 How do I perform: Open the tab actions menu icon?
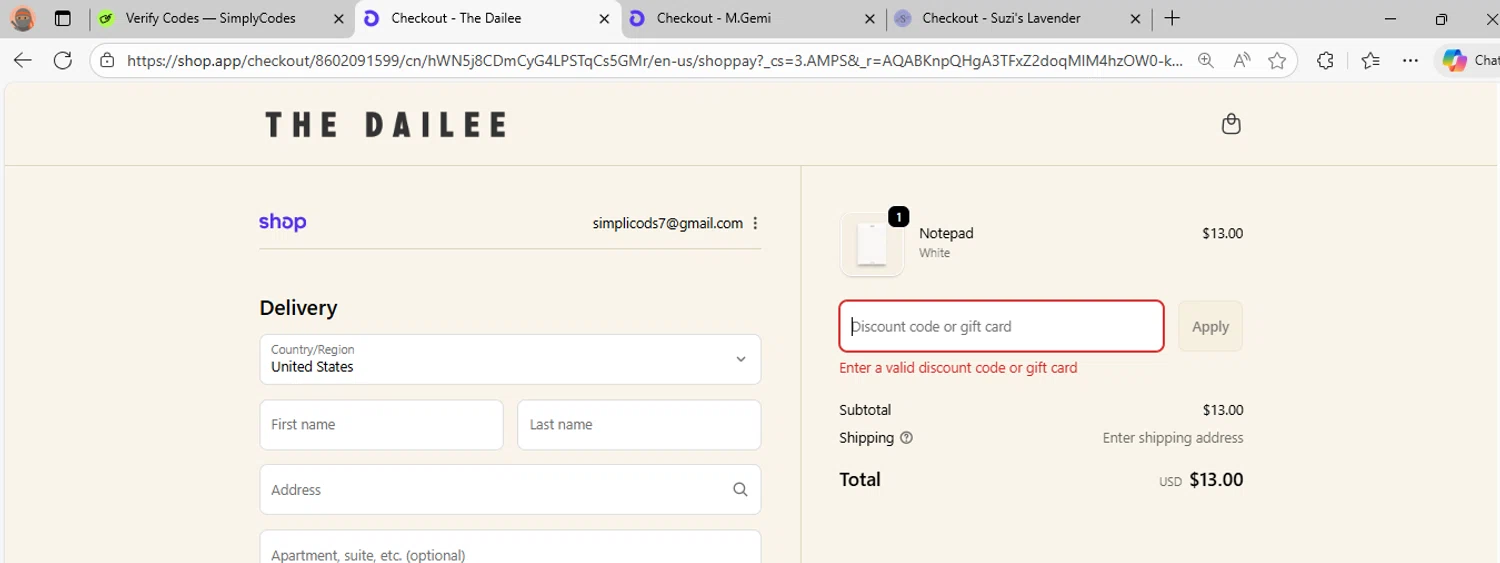[x=63, y=18]
